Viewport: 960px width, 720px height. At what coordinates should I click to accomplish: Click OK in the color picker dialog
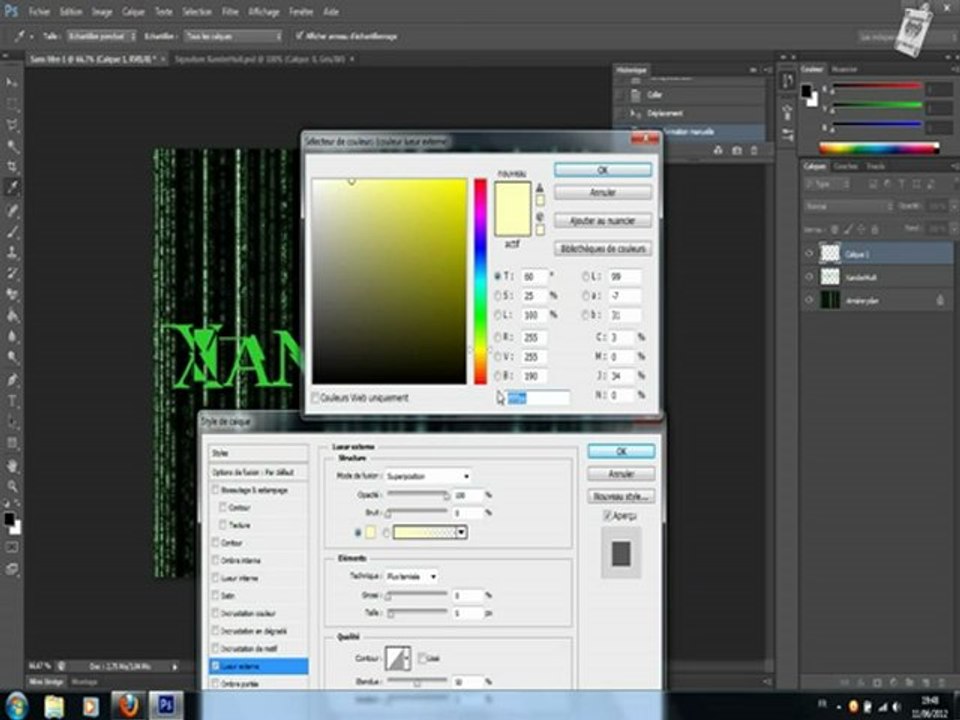point(603,170)
